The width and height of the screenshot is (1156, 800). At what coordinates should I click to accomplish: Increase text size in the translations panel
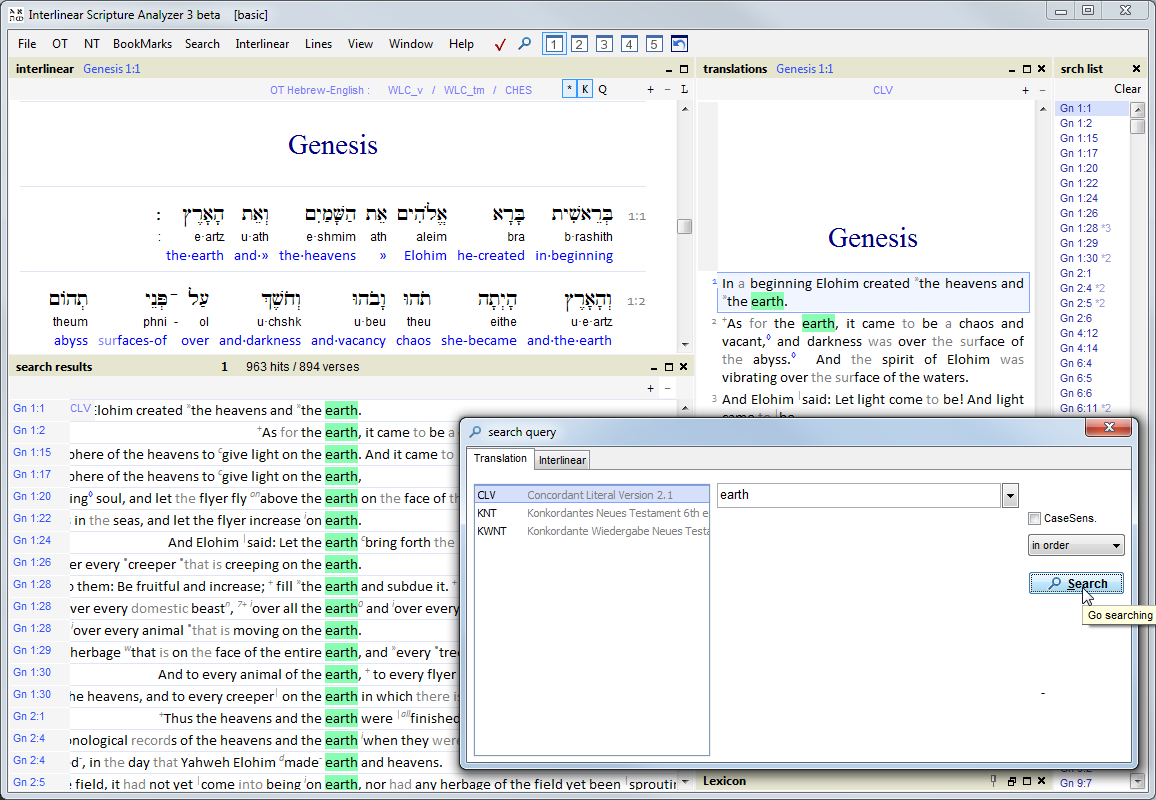point(1025,90)
